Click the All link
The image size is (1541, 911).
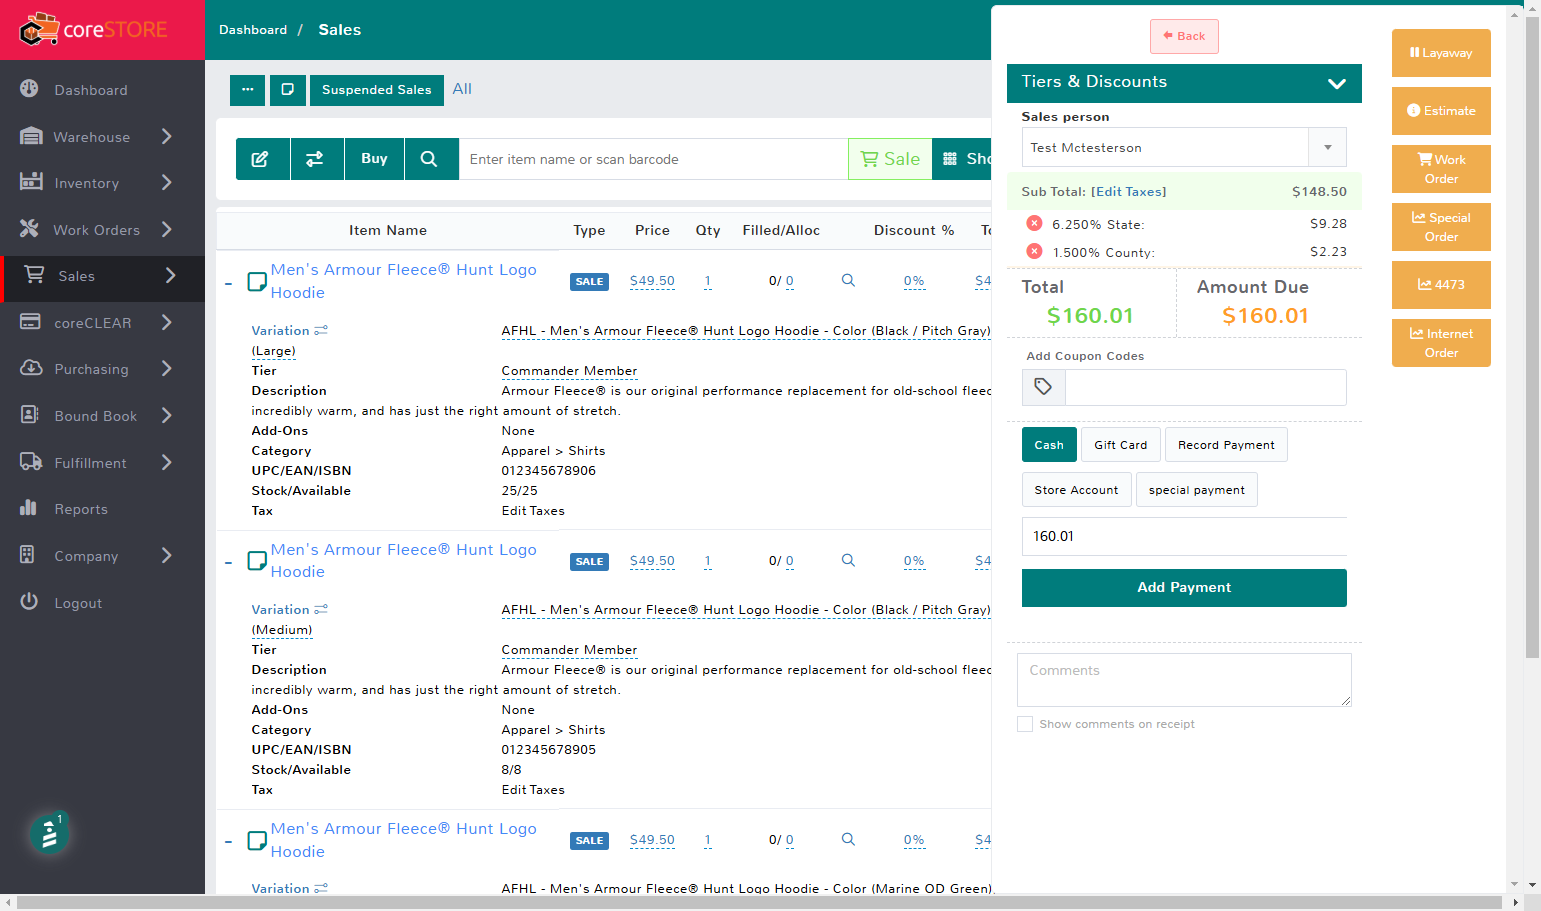[x=462, y=89]
